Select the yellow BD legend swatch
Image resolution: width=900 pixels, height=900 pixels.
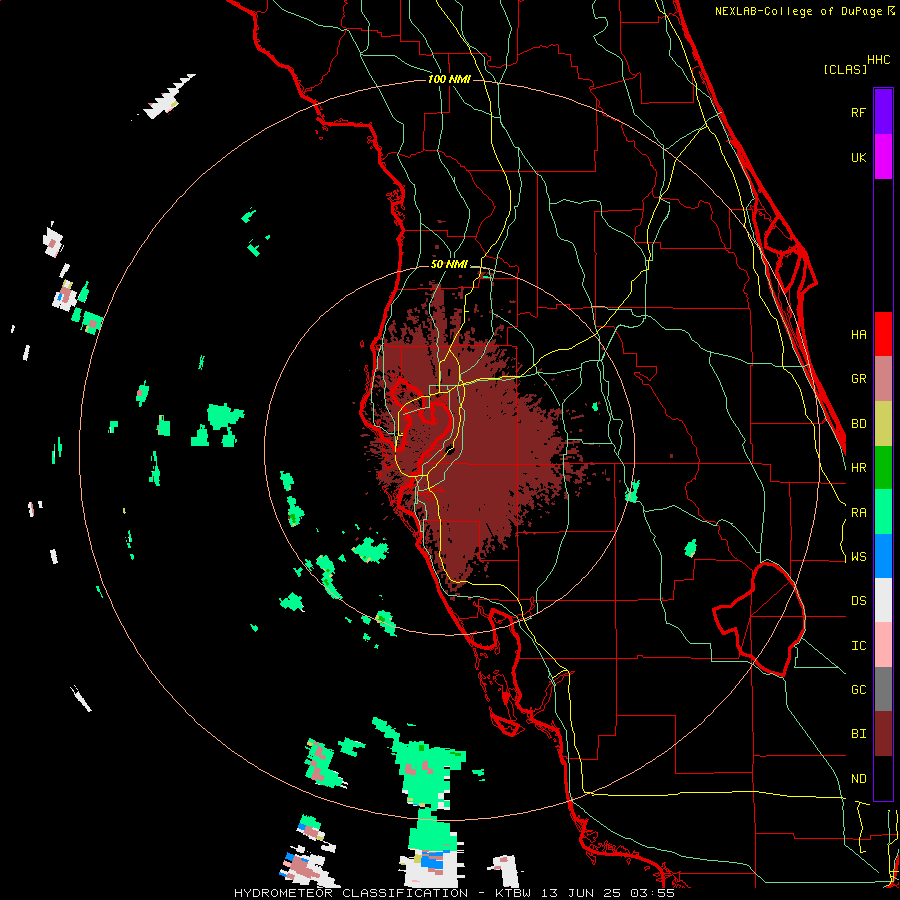pyautogui.click(x=883, y=424)
